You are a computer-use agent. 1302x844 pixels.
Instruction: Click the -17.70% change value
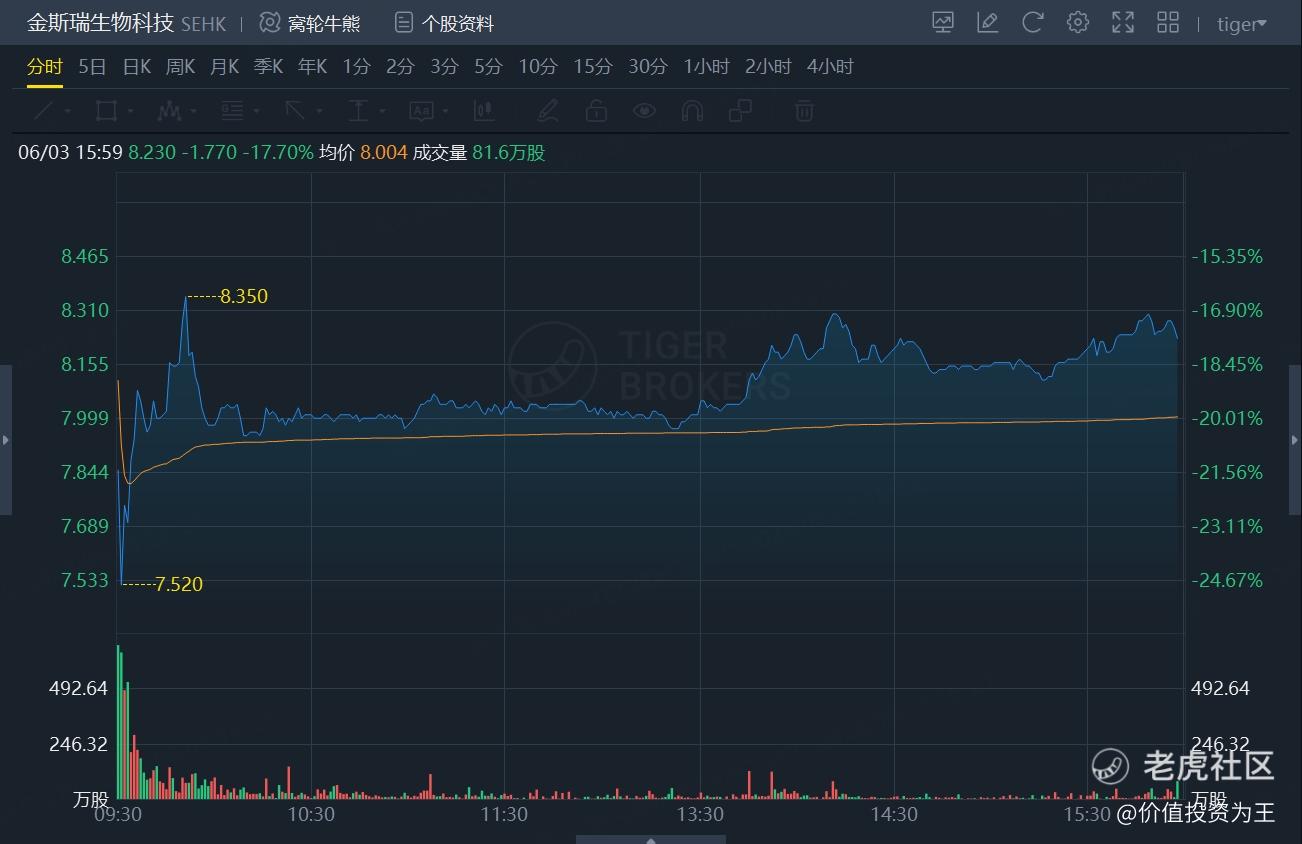point(278,153)
